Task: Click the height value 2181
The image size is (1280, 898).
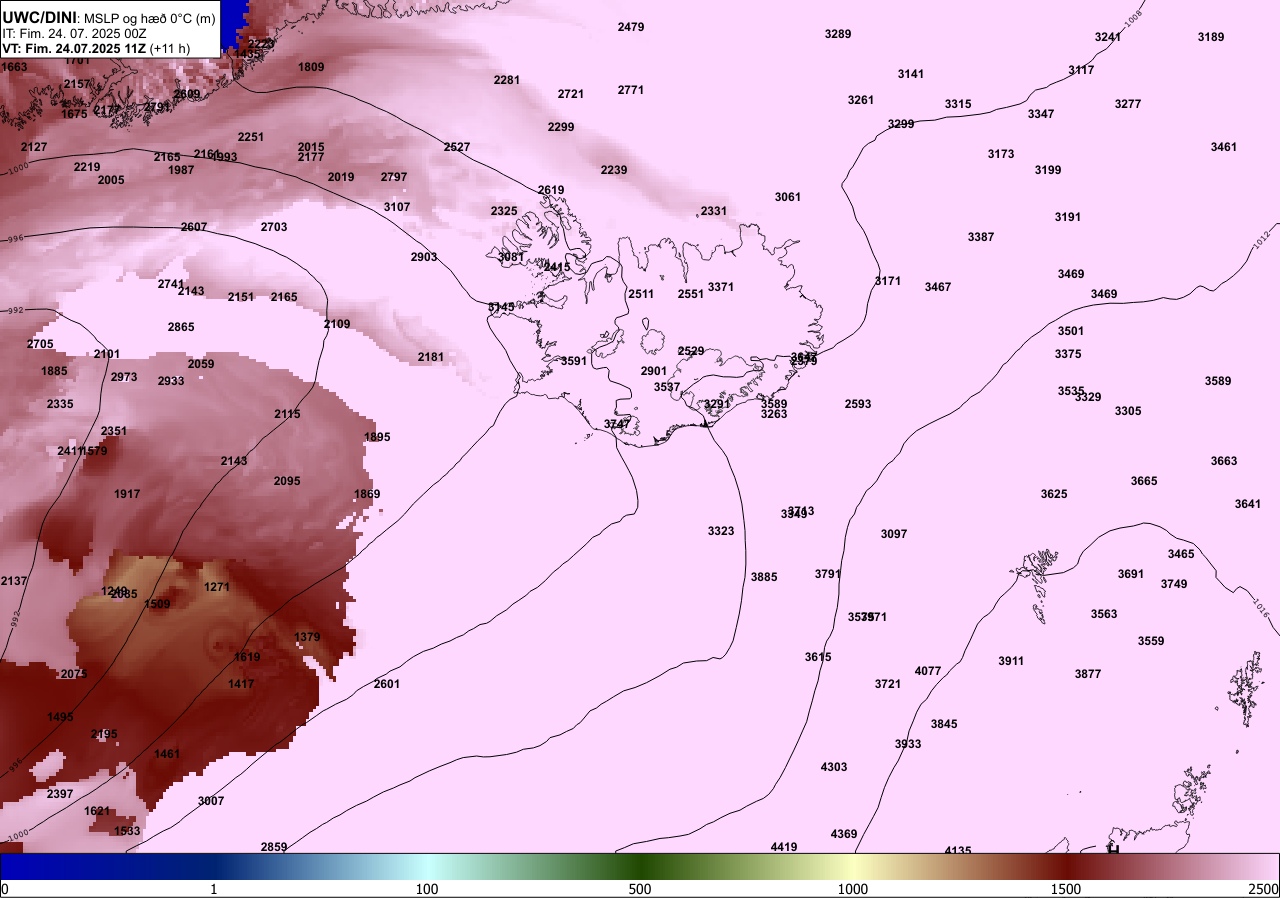Action: tap(431, 357)
